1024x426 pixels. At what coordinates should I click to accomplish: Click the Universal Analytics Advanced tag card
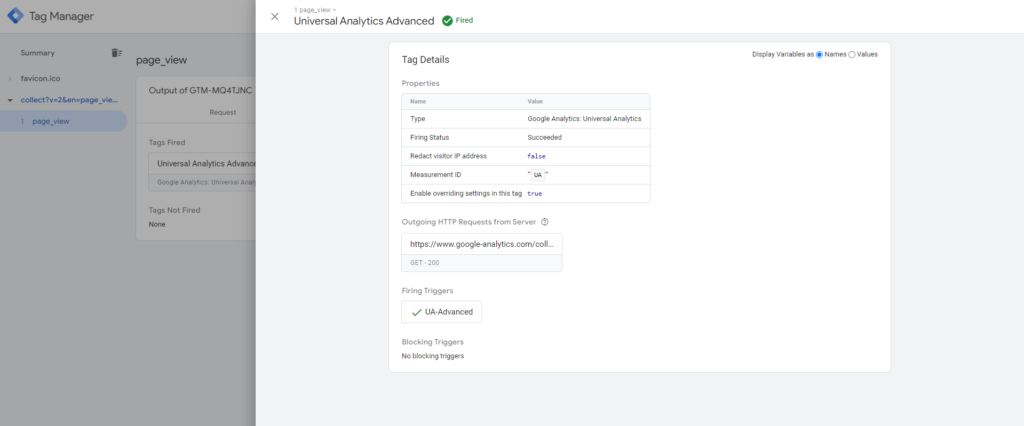[x=202, y=172]
